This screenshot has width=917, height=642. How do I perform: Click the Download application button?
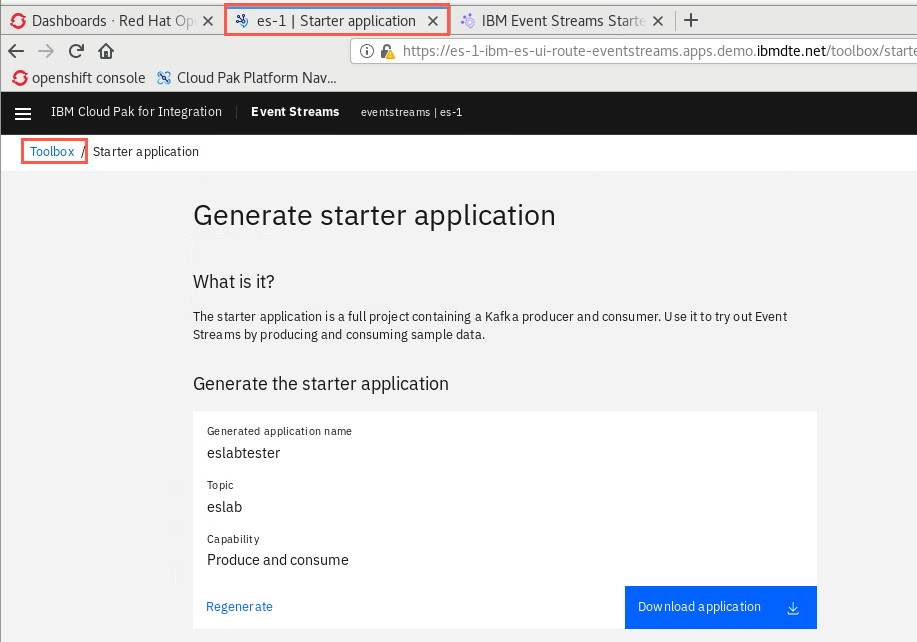(720, 608)
